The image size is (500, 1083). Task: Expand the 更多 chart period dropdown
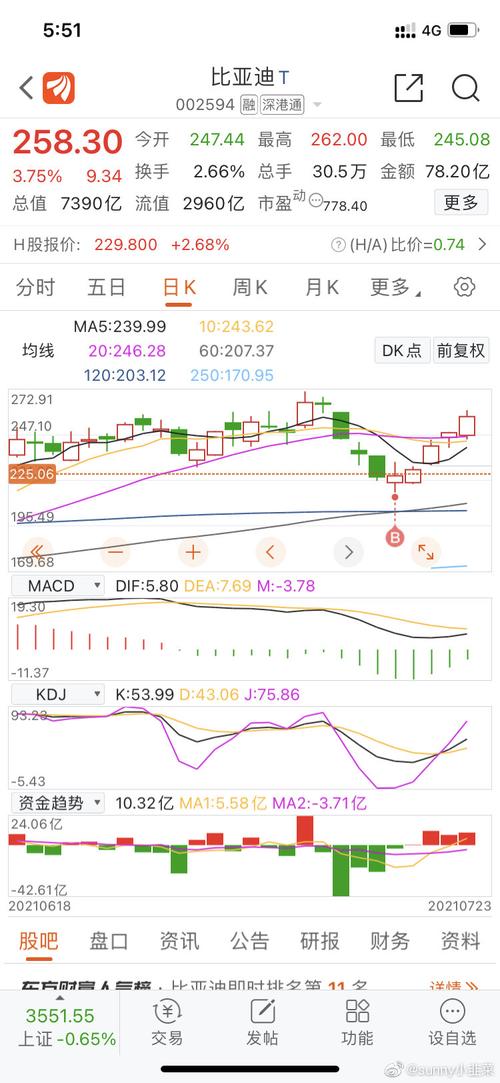(x=396, y=287)
